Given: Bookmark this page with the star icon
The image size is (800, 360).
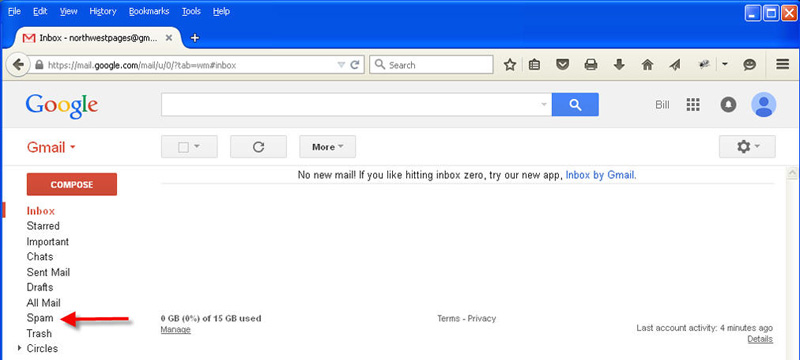Looking at the screenshot, I should 510,65.
